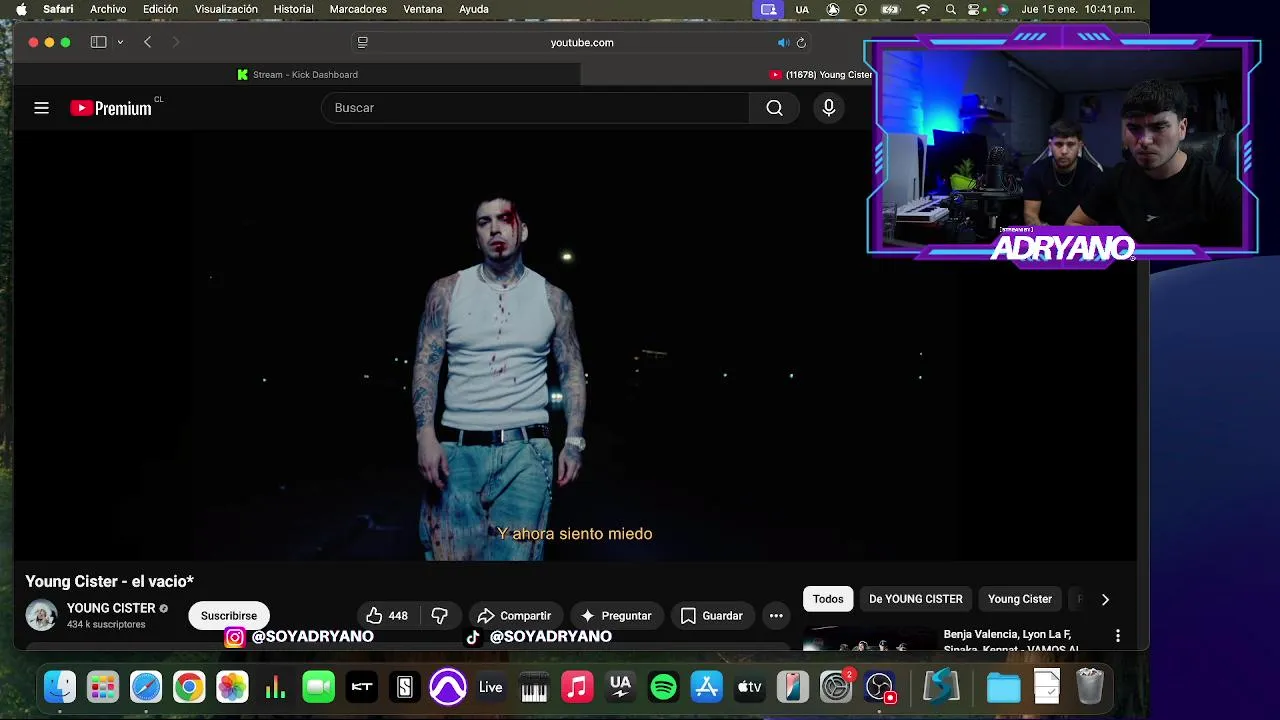Open the Trash in the Dock
Viewport: 1280px width, 720px height.
pos(1090,687)
